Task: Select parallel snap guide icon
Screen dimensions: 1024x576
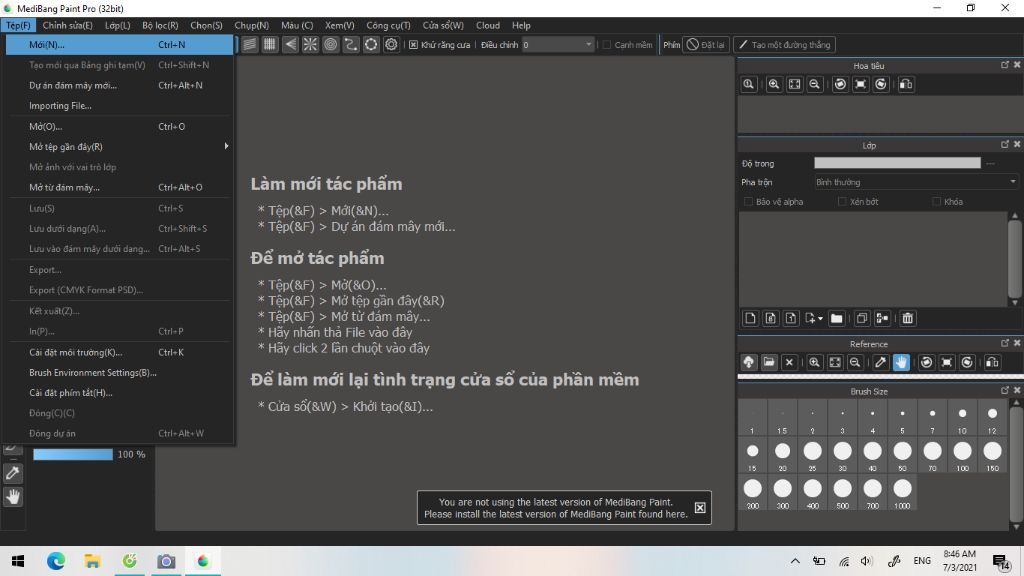Action: click(249, 44)
